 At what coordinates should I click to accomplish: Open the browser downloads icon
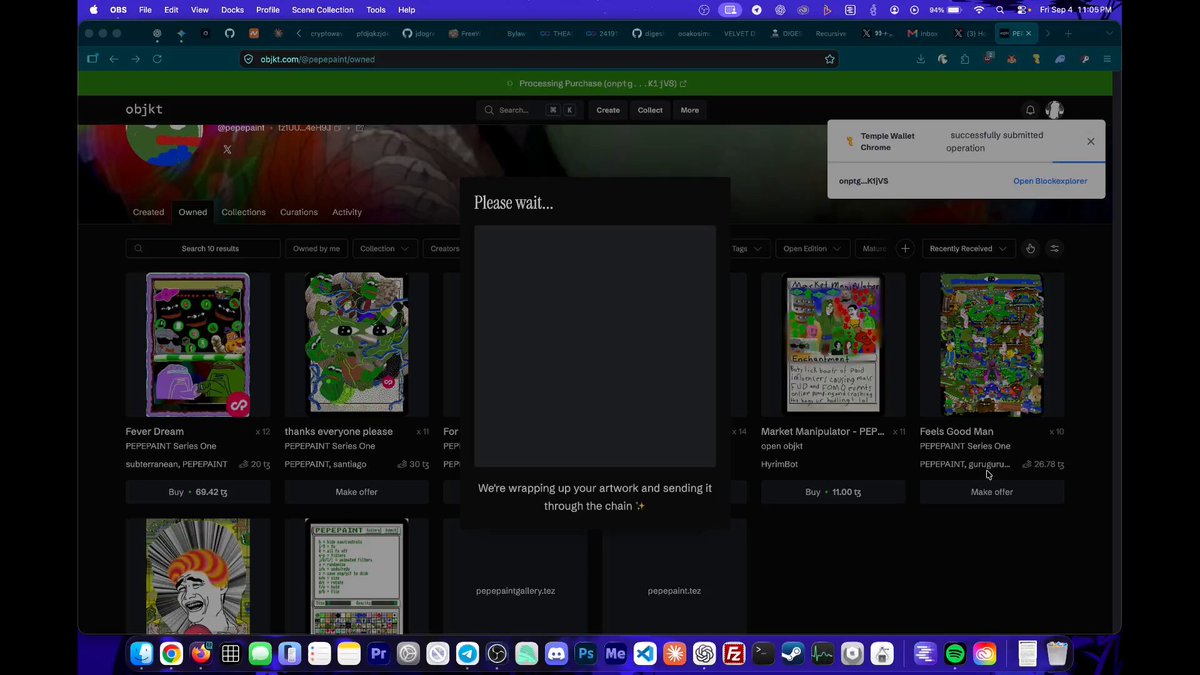920,59
